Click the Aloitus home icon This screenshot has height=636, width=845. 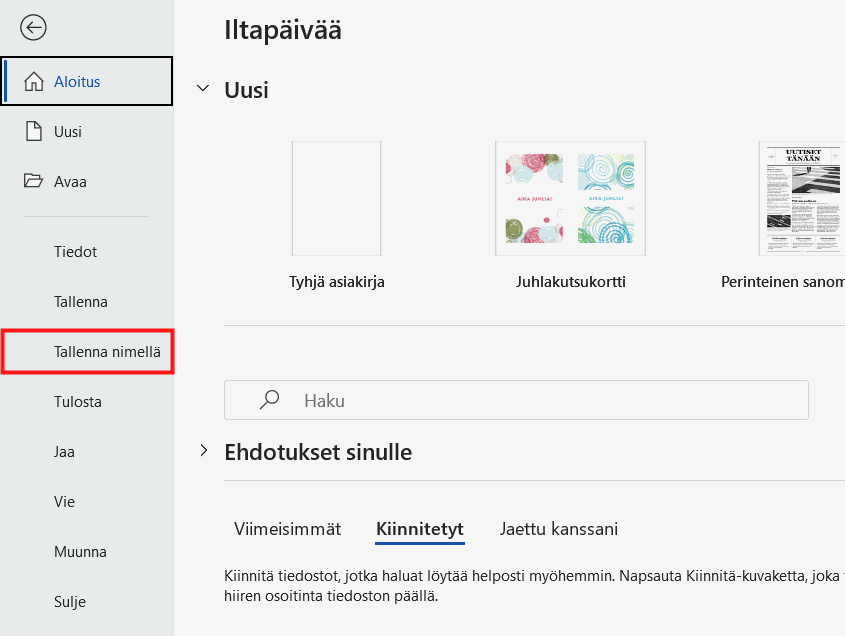pos(33,81)
